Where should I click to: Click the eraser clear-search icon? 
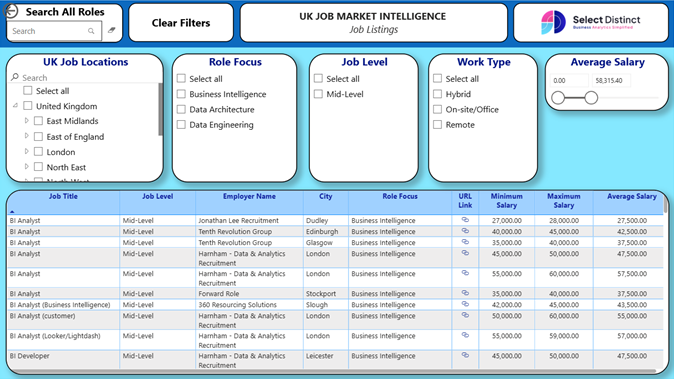(112, 30)
